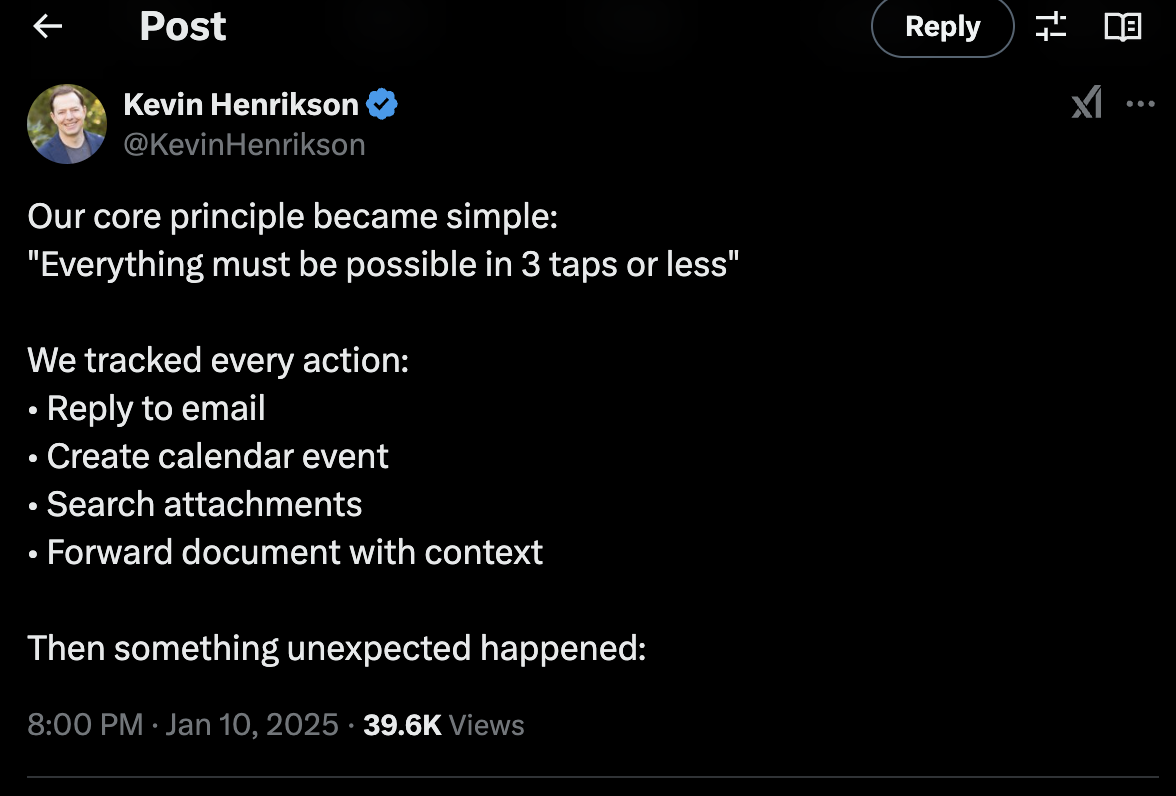This screenshot has width=1176, height=796.
Task: Open the Kevin Henrikson display name link
Action: [240, 104]
